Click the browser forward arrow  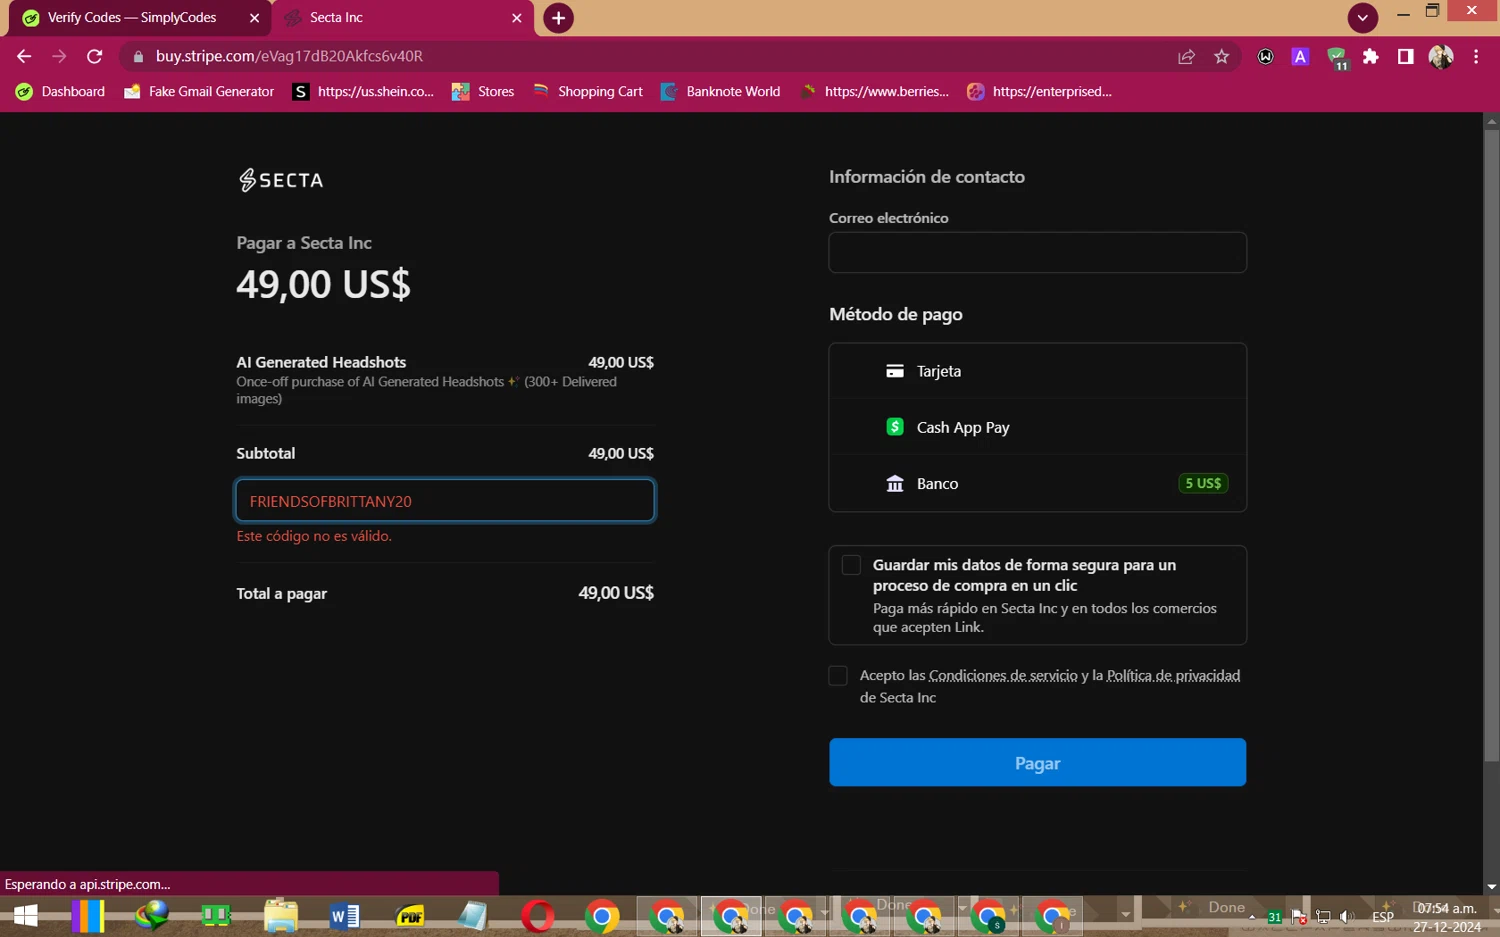(59, 56)
